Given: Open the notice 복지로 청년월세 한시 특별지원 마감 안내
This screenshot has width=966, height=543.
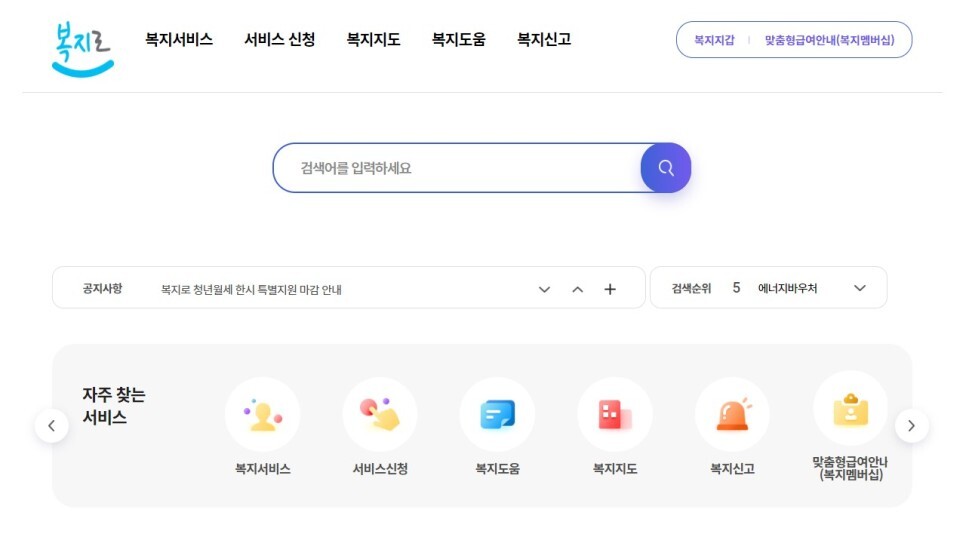Looking at the screenshot, I should pos(251,289).
